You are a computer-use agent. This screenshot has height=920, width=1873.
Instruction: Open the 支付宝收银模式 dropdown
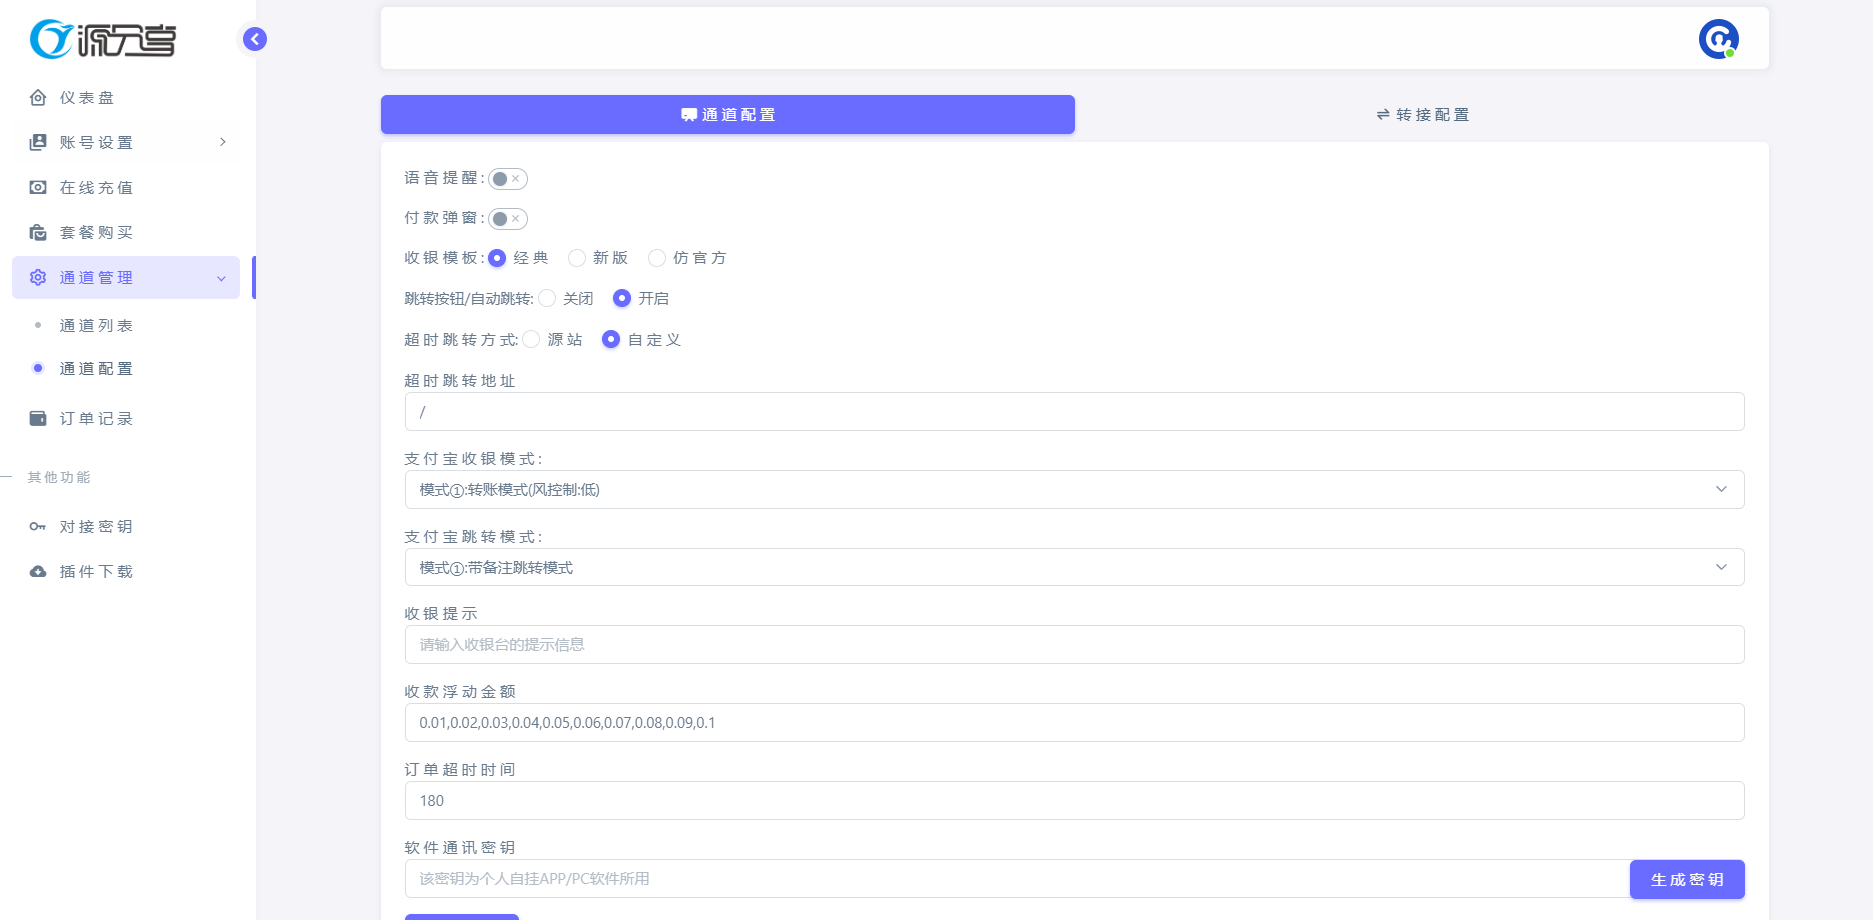[x=1074, y=490]
